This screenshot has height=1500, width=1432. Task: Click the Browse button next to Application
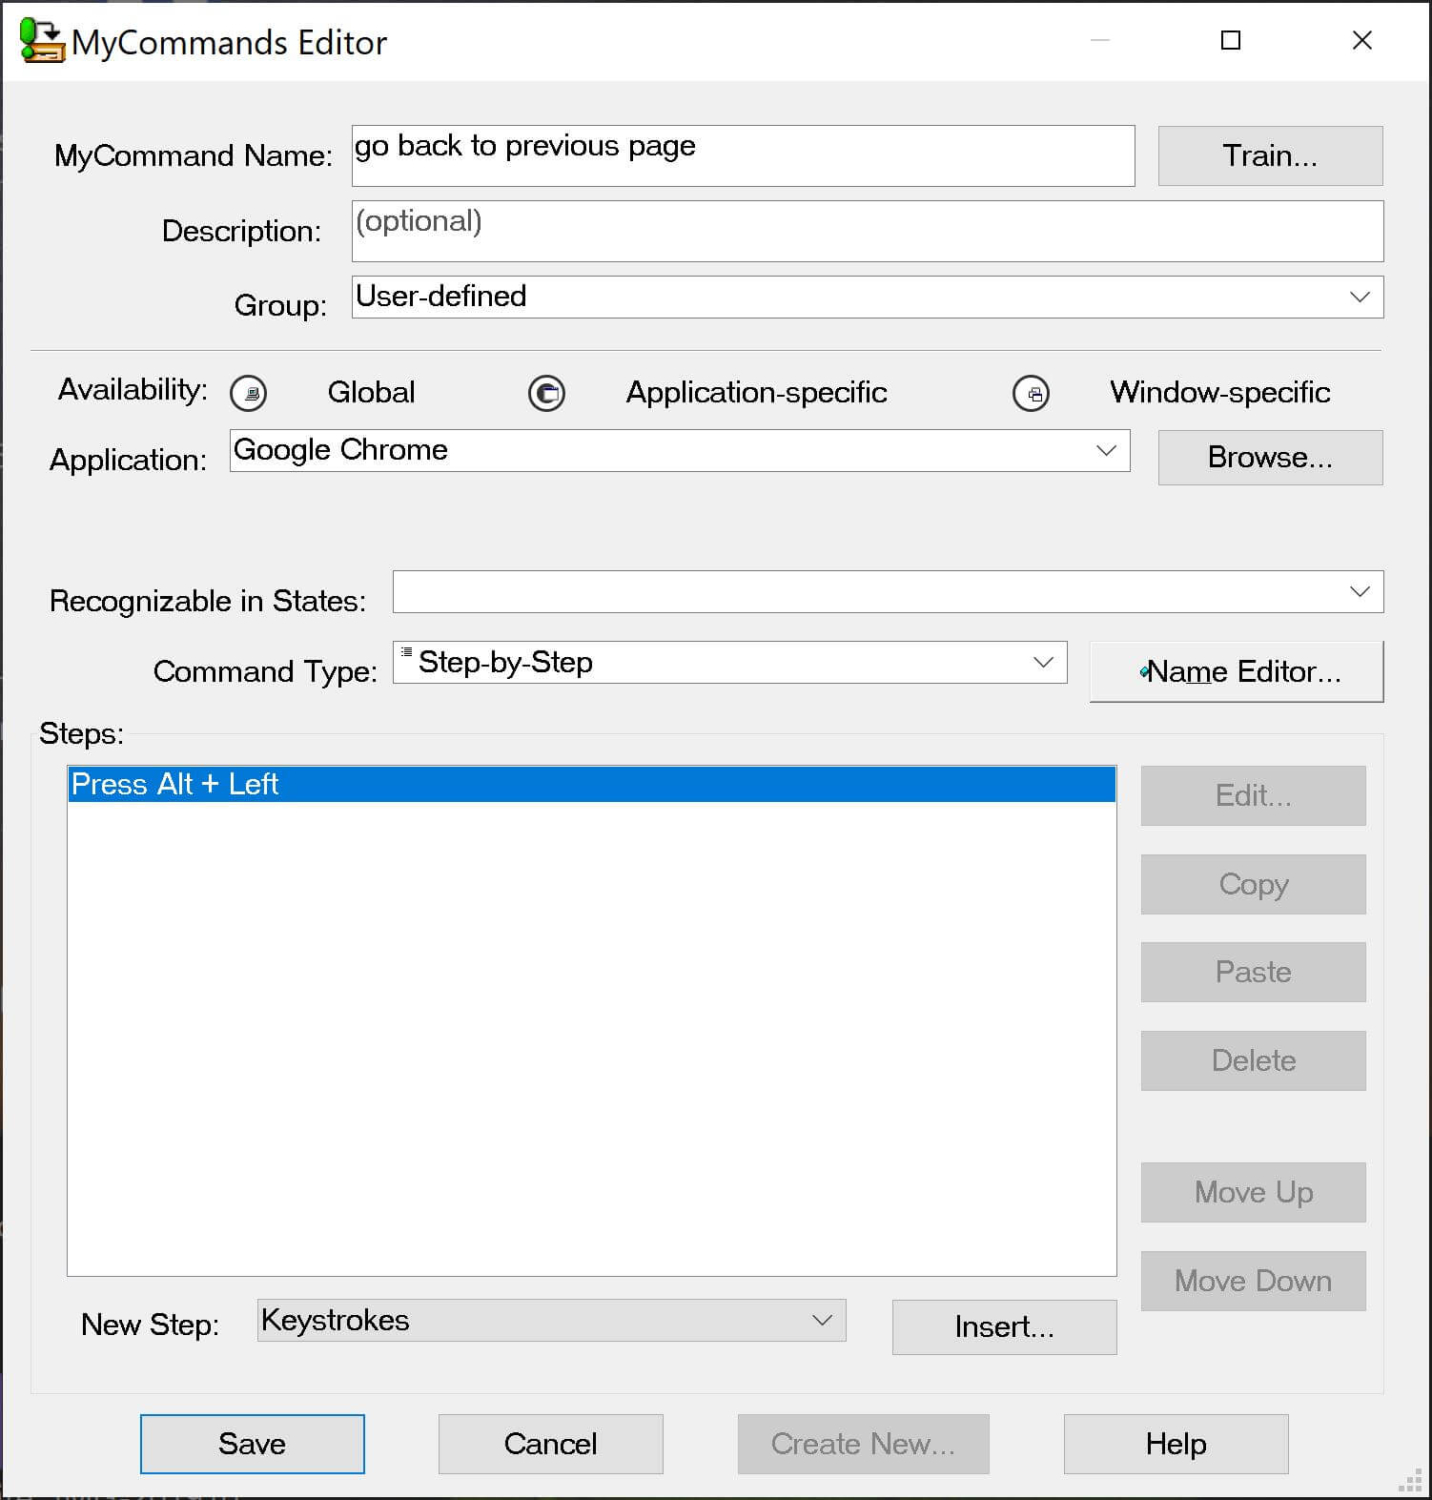(x=1269, y=457)
